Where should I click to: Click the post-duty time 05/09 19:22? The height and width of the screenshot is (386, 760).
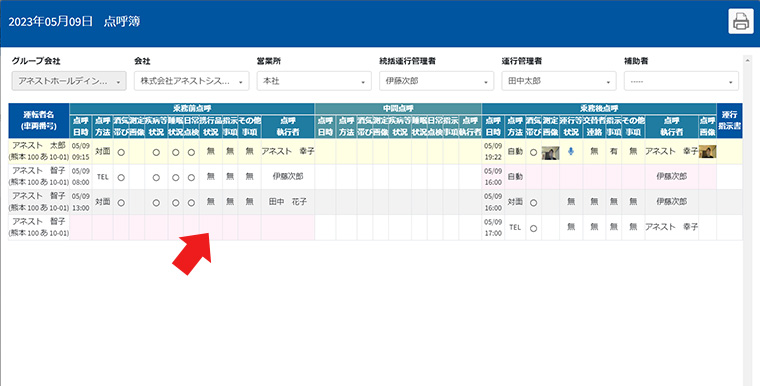[x=493, y=151]
